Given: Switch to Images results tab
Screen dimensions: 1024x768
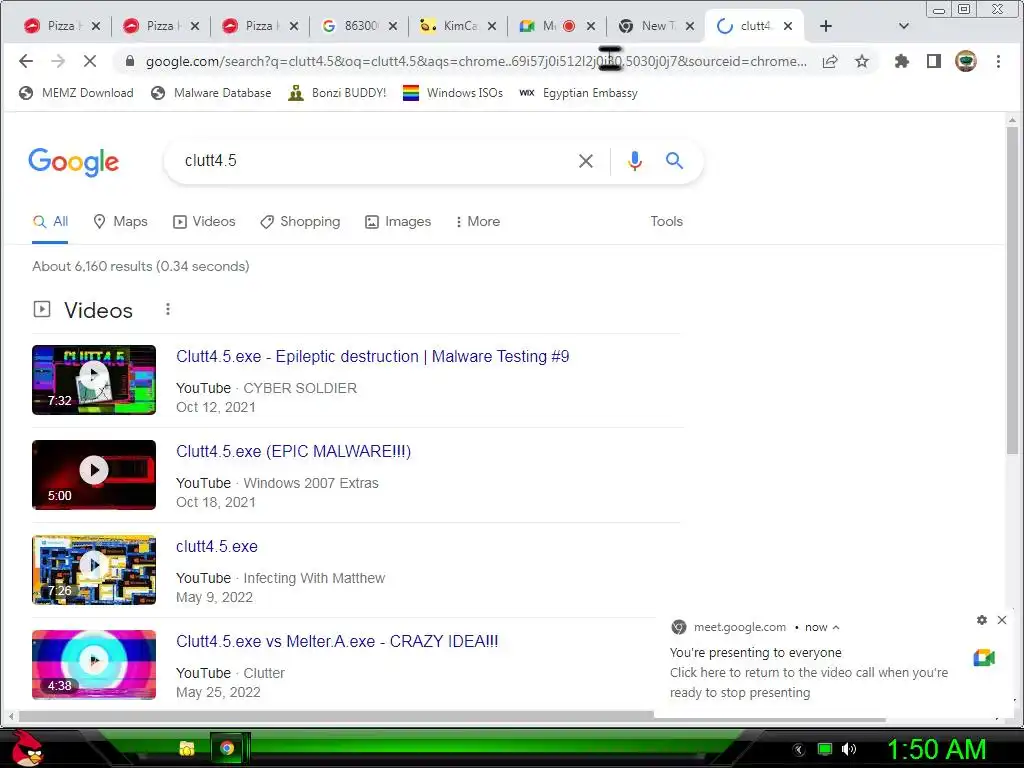Looking at the screenshot, I should tap(398, 221).
